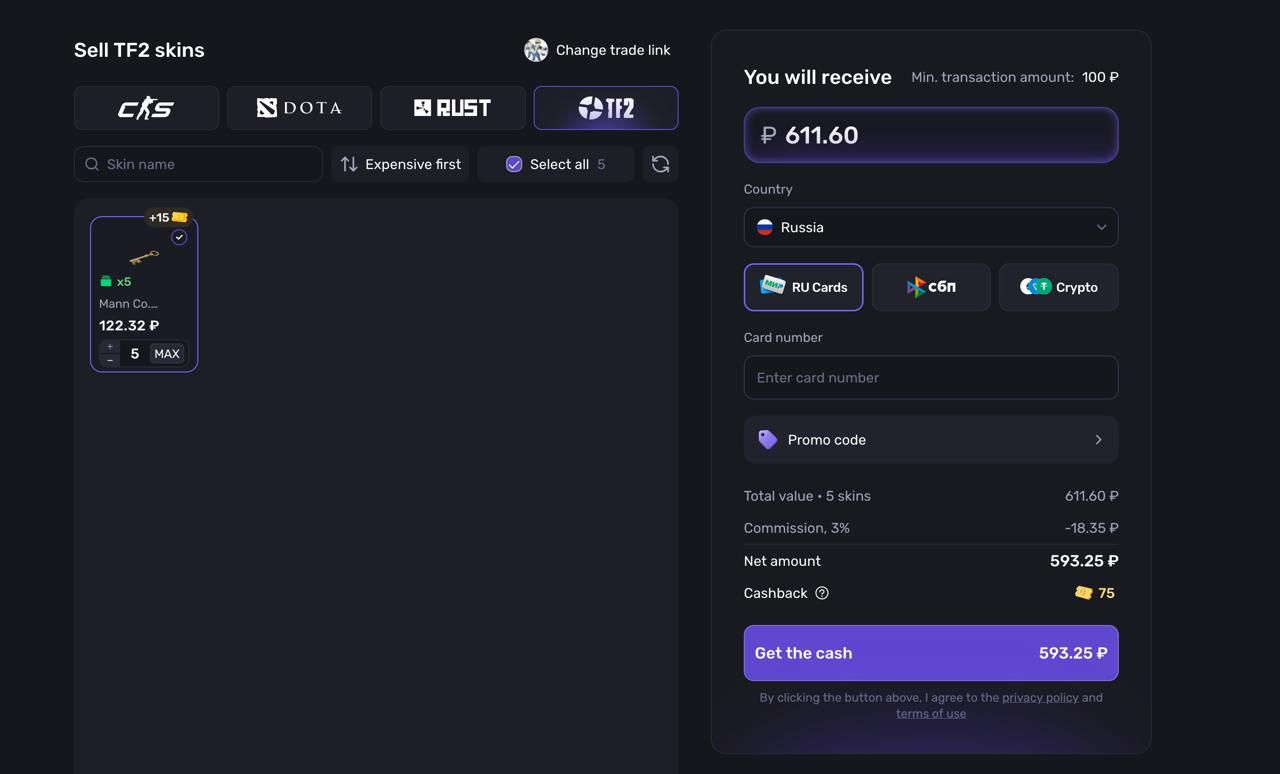Select СБП as the payment method
The width and height of the screenshot is (1280, 774).
(931, 286)
